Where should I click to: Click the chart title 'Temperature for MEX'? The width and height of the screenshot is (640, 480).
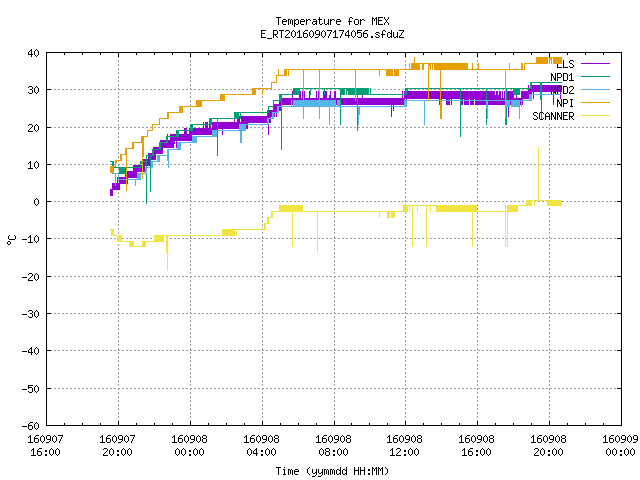click(332, 21)
